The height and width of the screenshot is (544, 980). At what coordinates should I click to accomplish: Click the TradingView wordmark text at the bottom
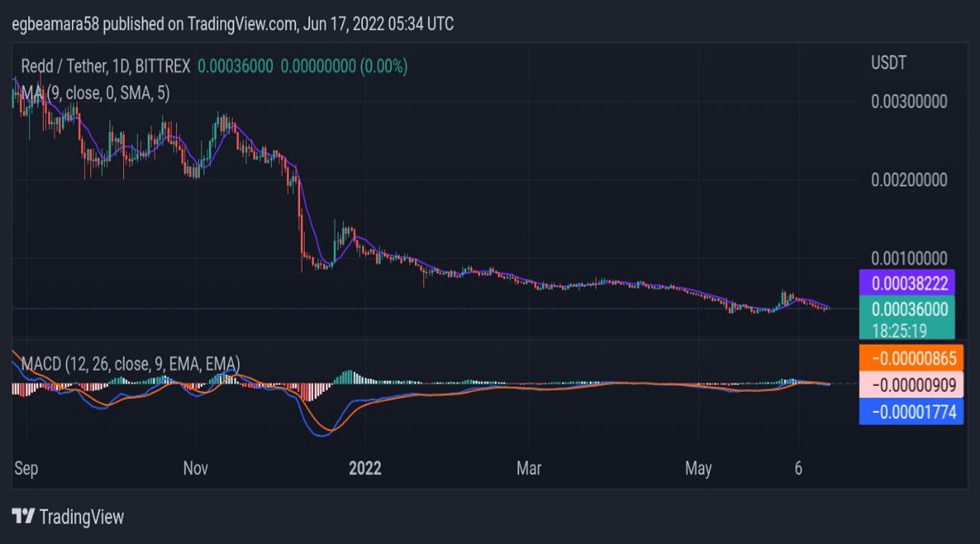[82, 517]
